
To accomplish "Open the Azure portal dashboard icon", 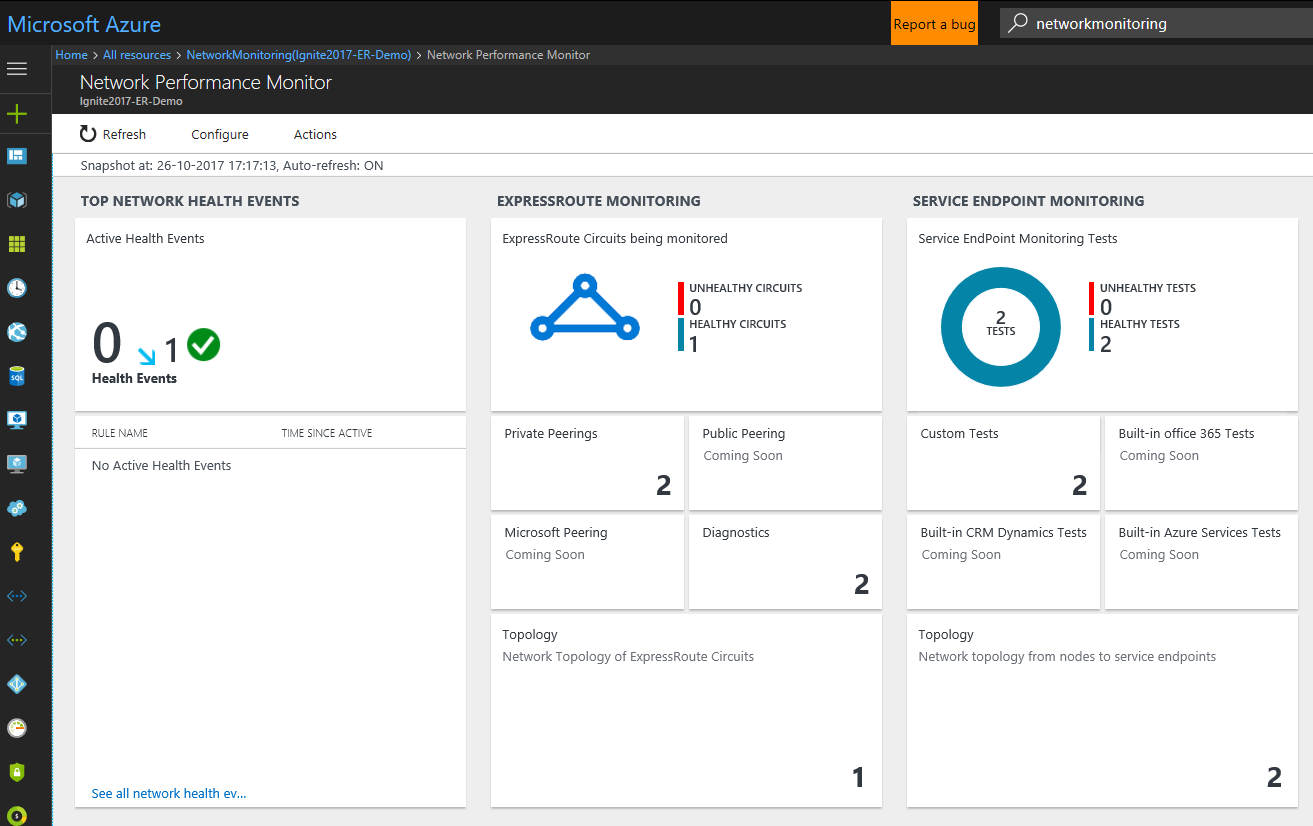I will 16,155.
